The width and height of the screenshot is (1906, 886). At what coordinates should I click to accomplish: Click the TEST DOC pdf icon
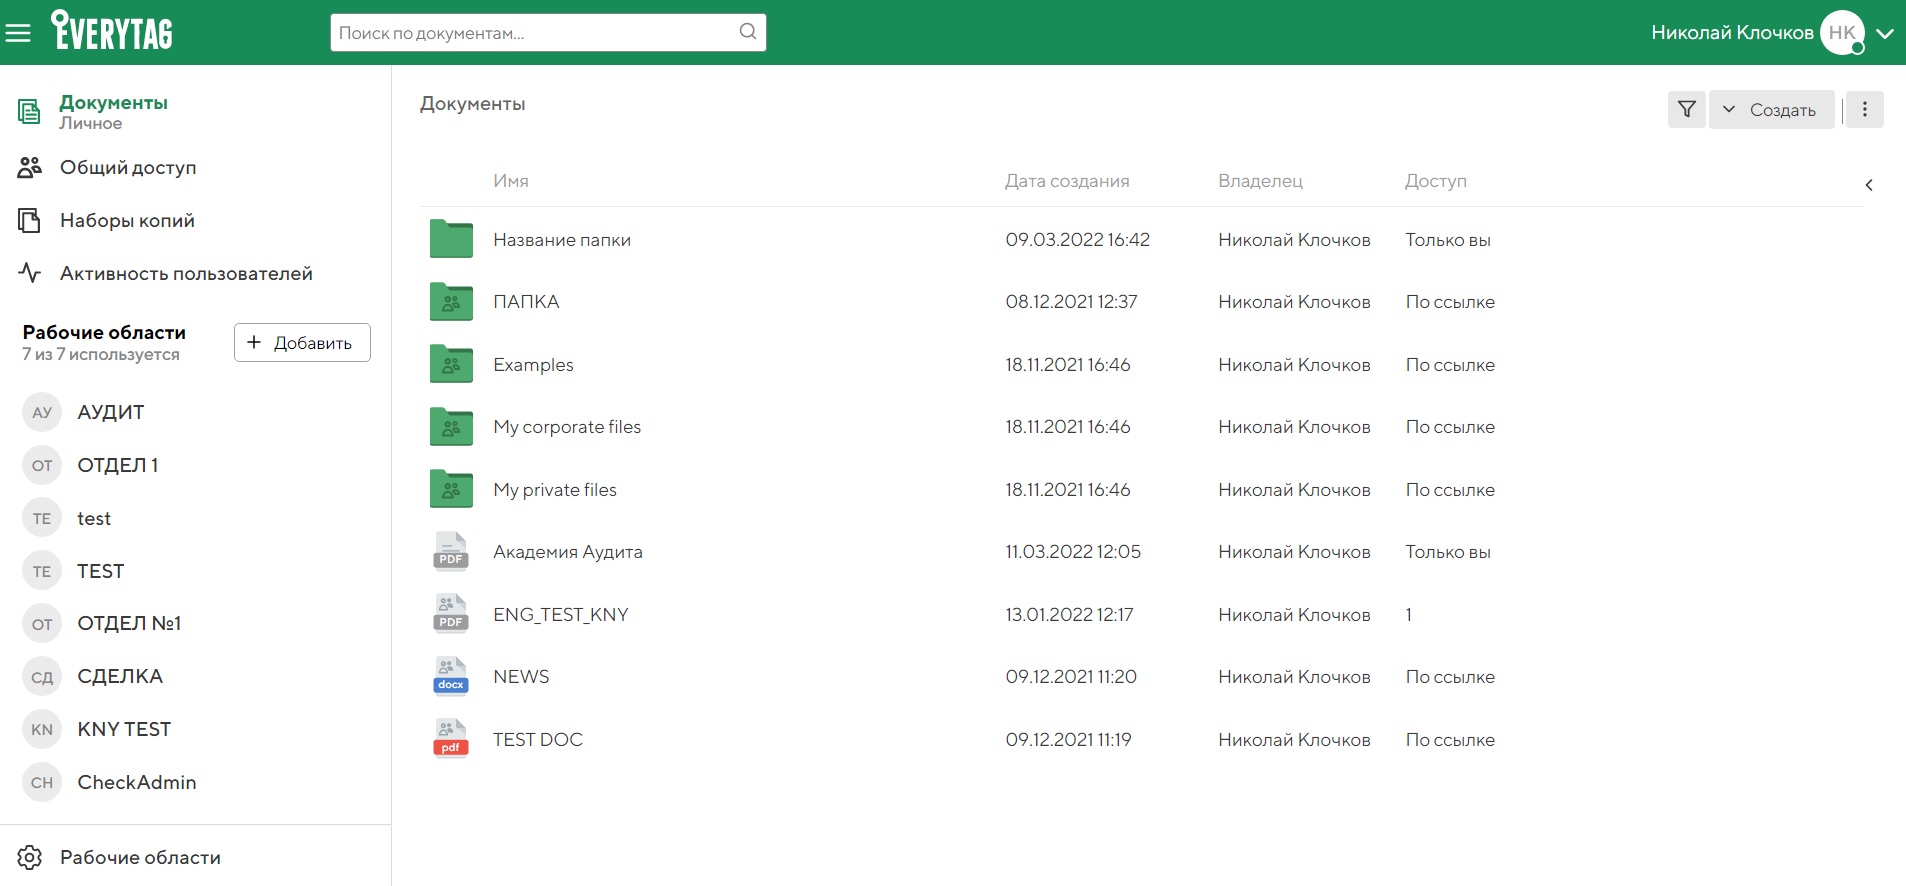451,740
